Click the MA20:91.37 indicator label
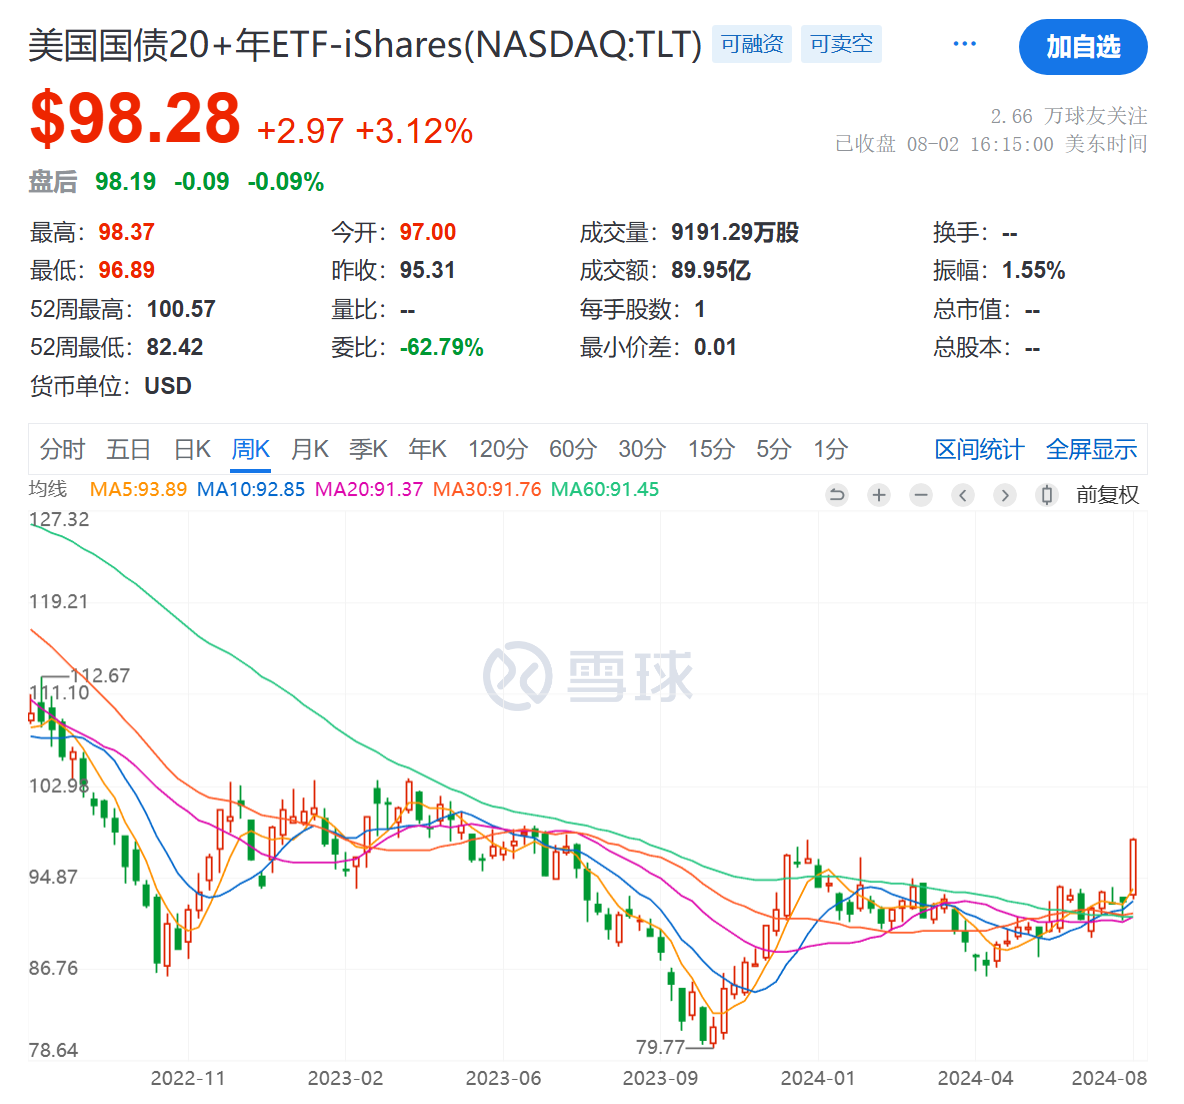The image size is (1184, 1104). pos(369,490)
